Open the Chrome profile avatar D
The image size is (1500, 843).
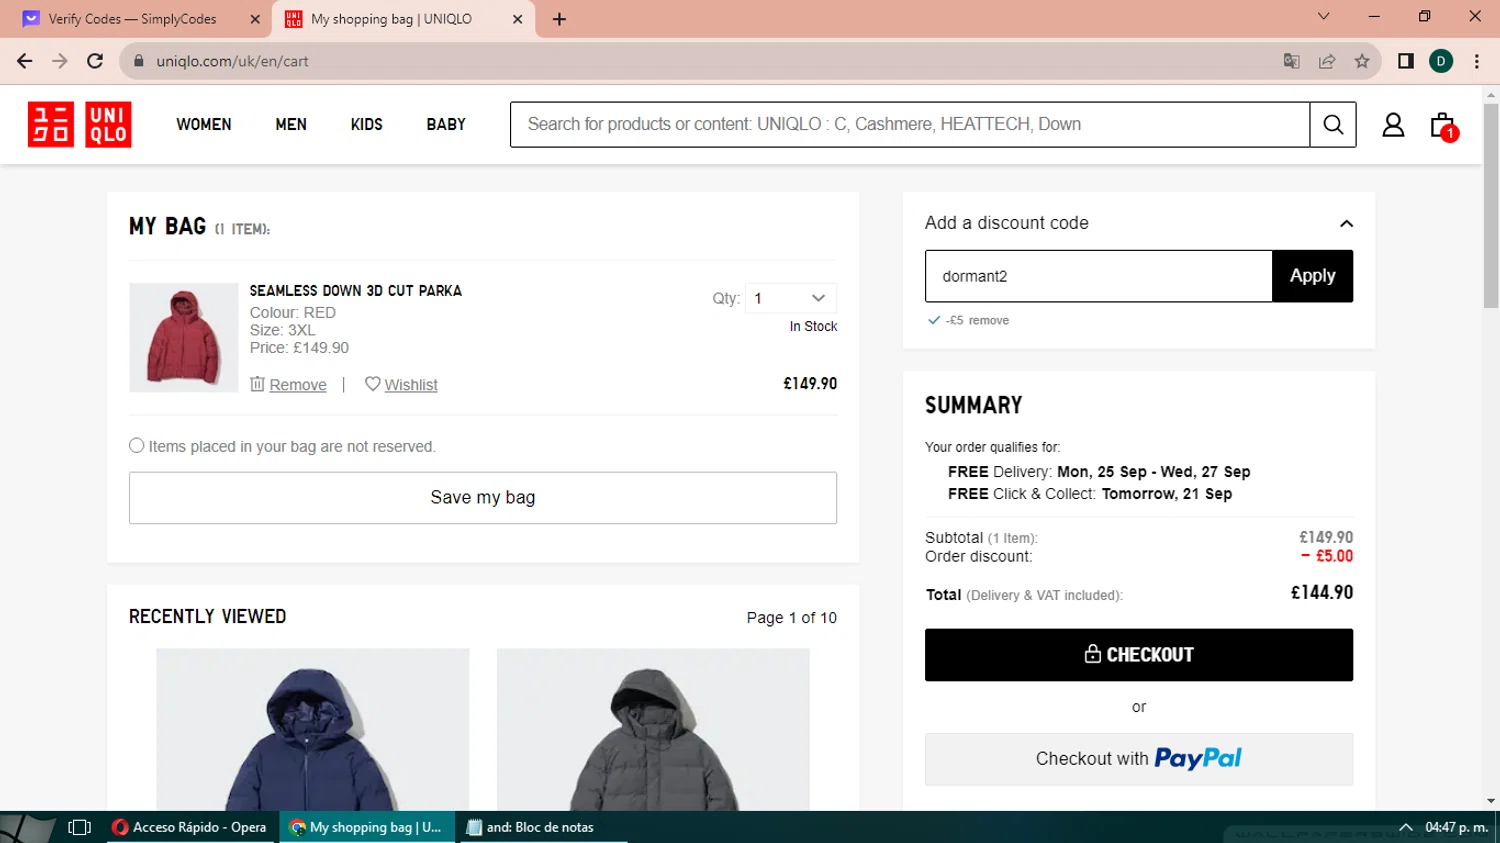[1441, 61]
